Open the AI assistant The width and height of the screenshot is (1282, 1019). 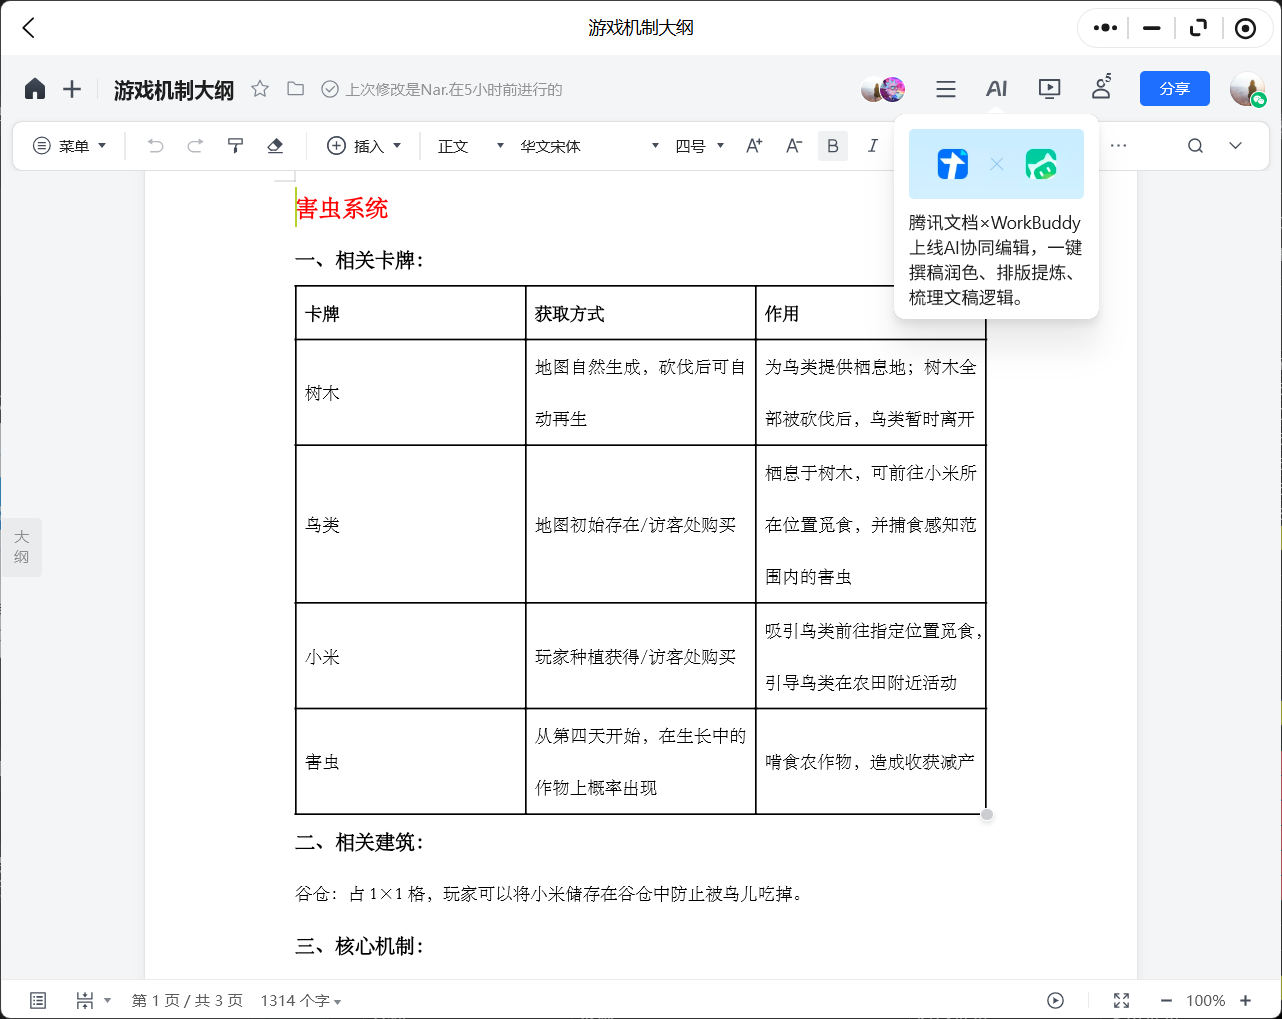996,89
